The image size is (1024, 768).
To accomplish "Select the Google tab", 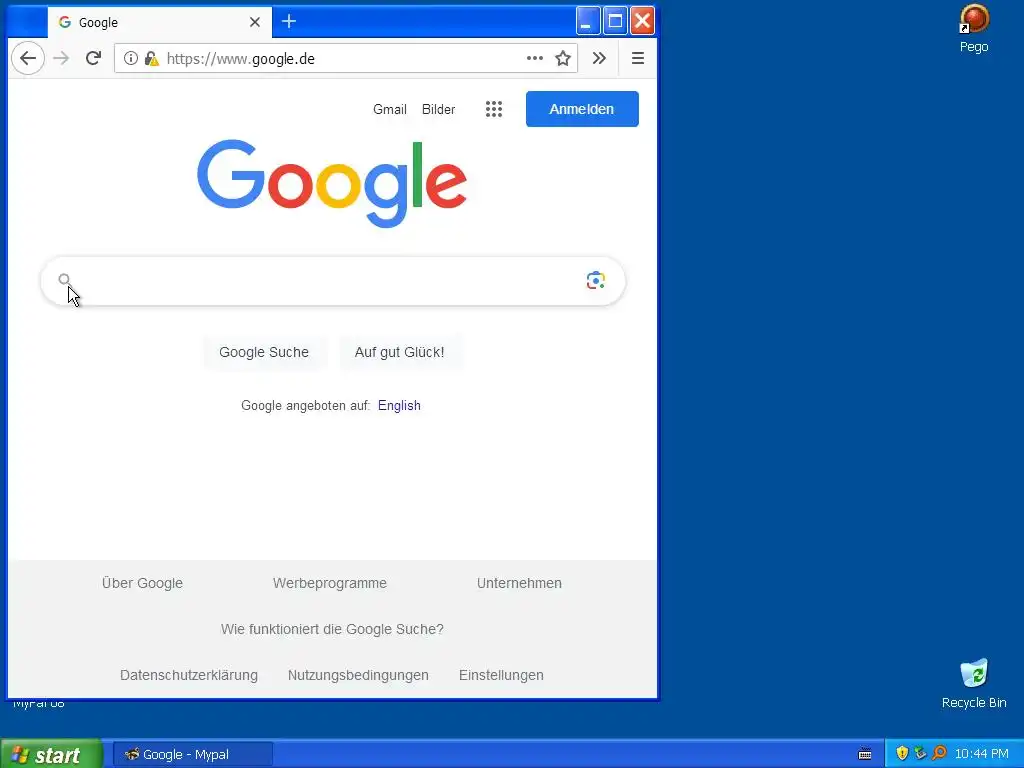I will [159, 22].
